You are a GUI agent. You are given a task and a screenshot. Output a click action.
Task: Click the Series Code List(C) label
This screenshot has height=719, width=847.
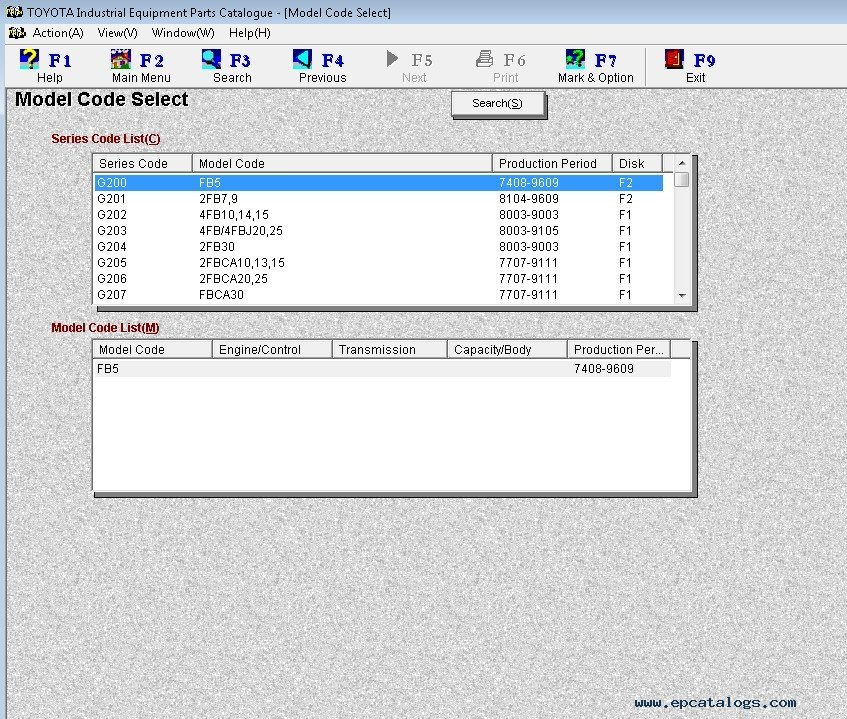(x=106, y=138)
